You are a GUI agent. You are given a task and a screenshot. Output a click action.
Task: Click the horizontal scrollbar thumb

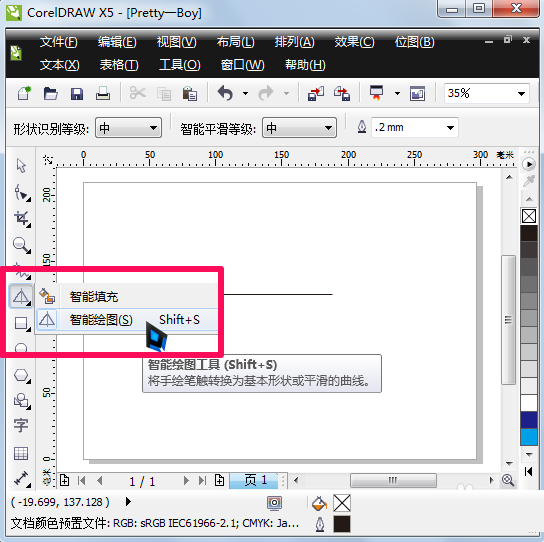(393, 481)
